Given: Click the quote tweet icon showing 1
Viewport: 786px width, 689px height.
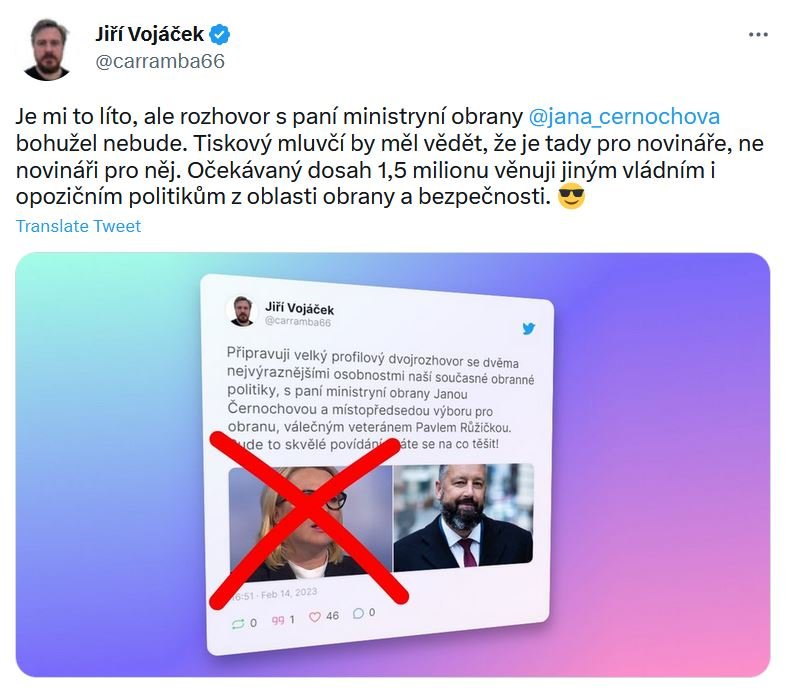Looking at the screenshot, I should point(278,620).
